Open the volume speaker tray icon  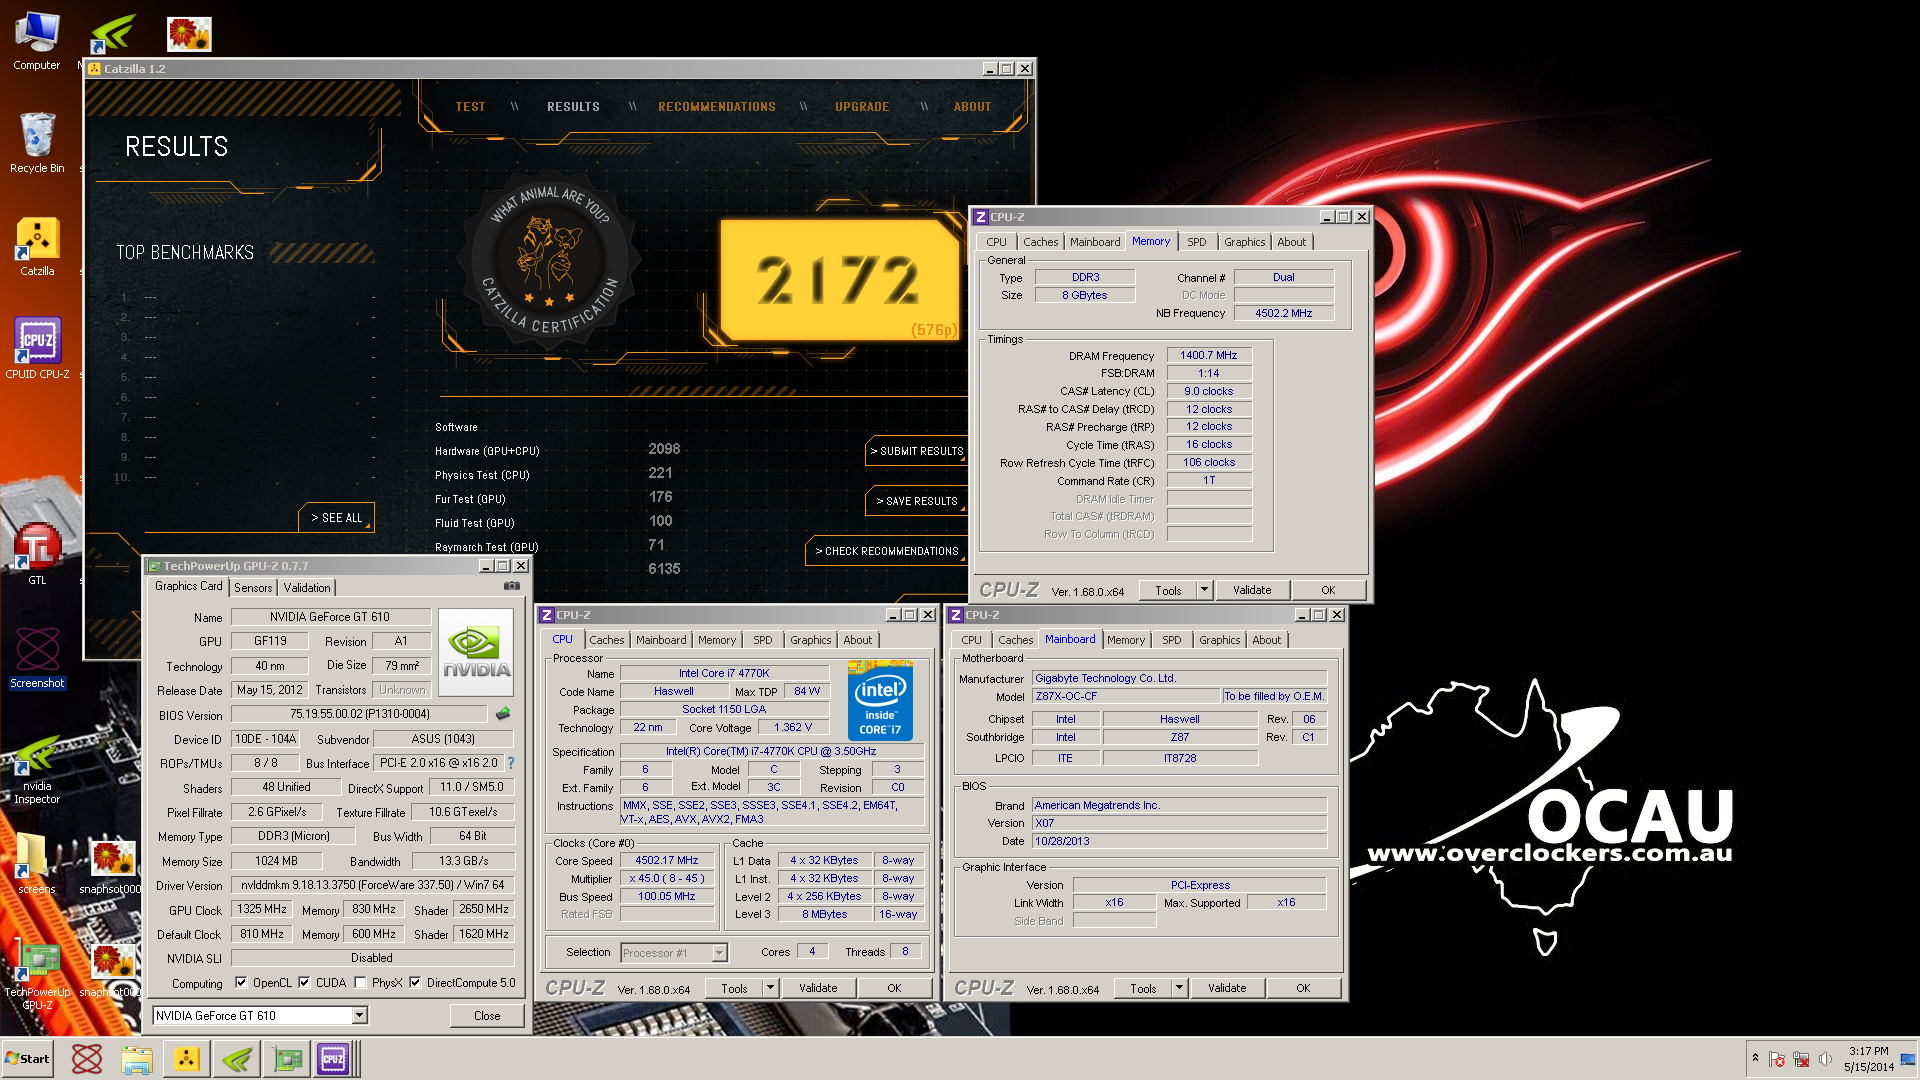click(x=1825, y=1059)
